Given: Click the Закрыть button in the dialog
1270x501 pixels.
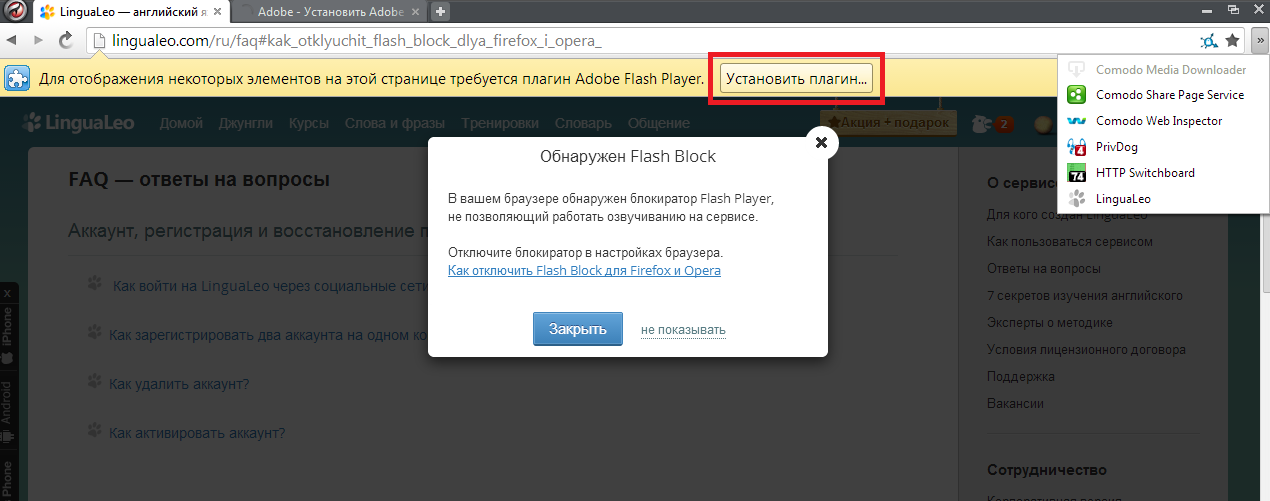Looking at the screenshot, I should [578, 329].
